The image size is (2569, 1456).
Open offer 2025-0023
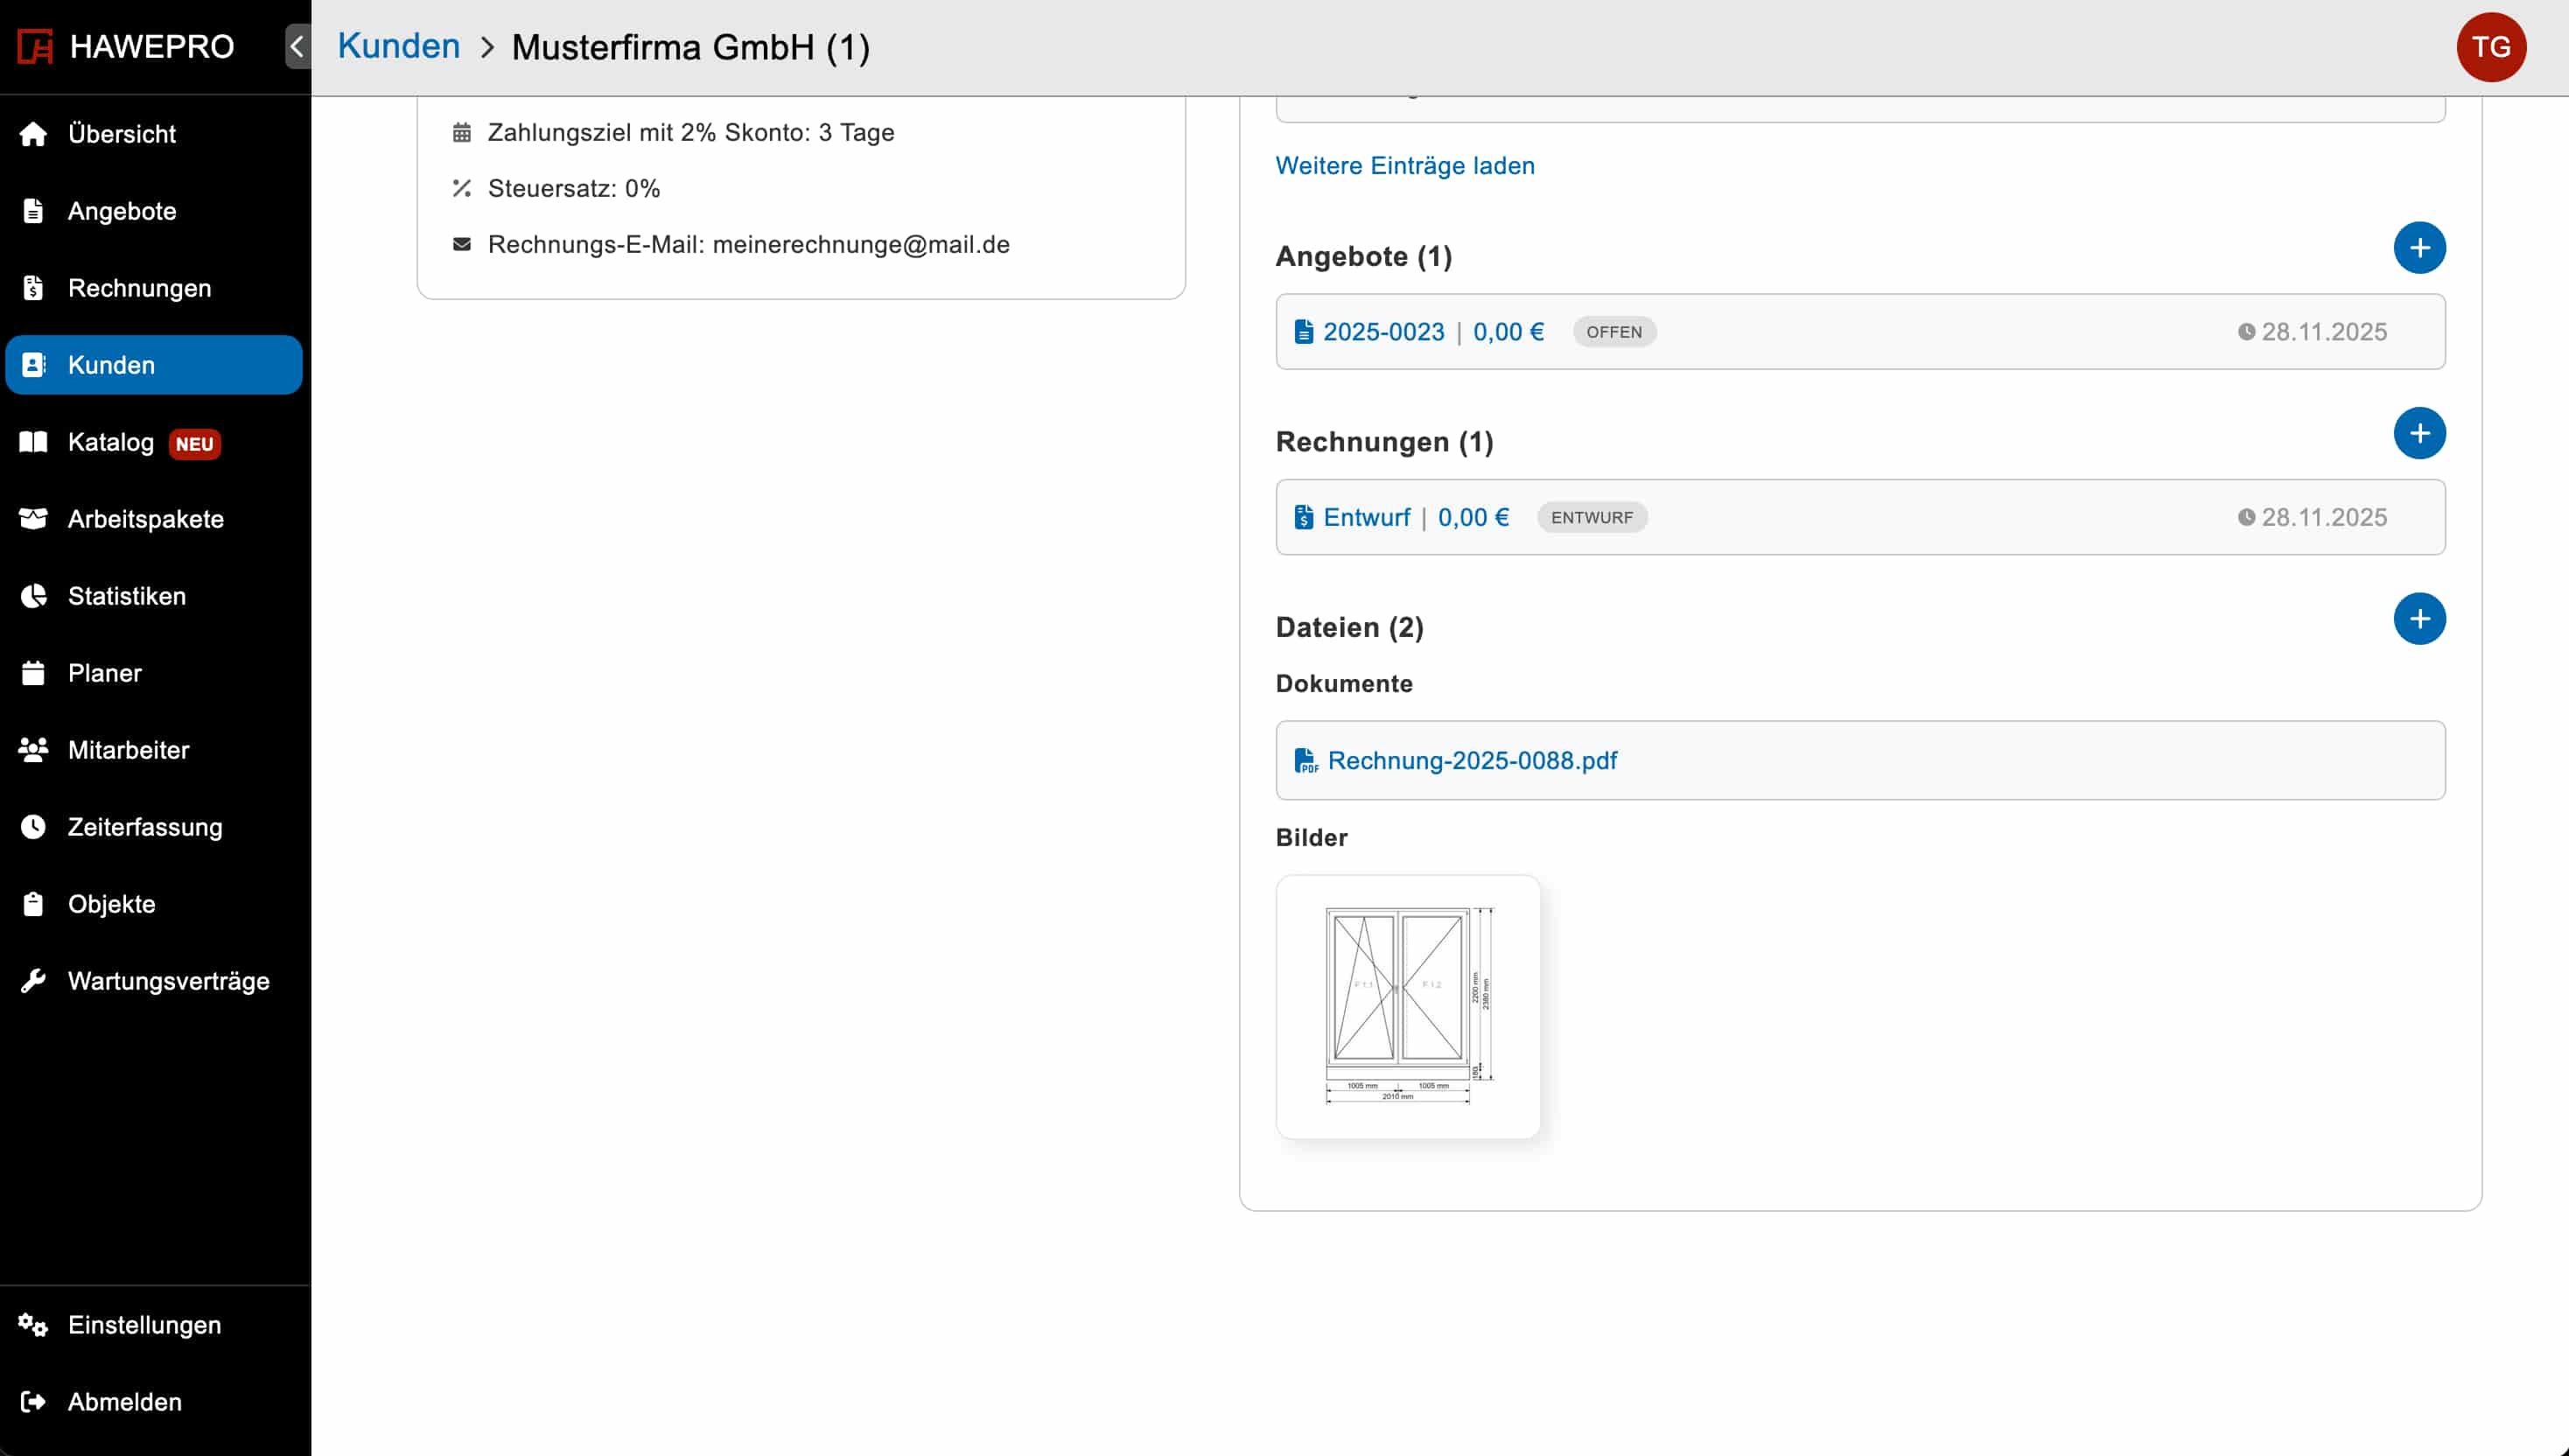tap(1382, 332)
